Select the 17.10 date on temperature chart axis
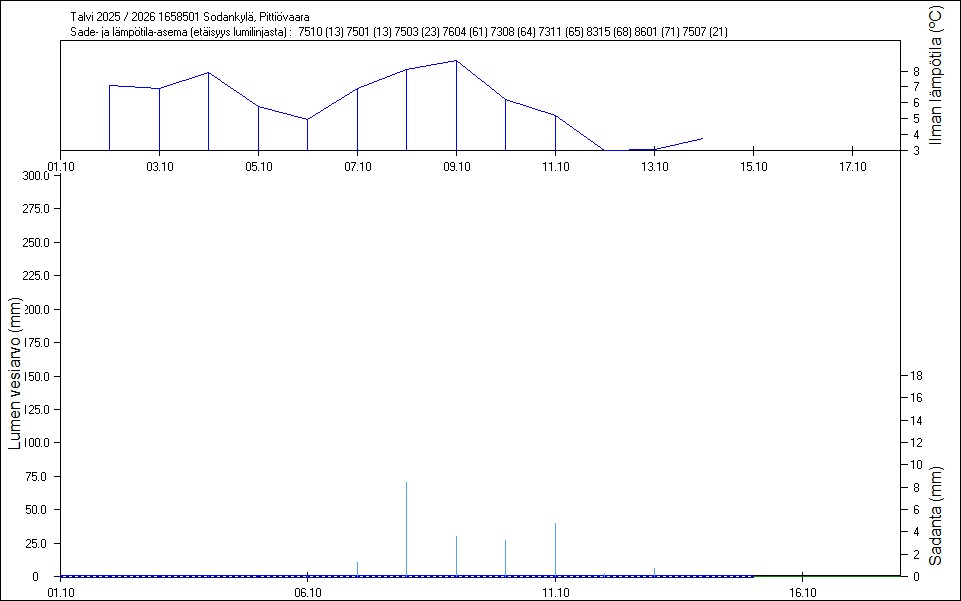The width and height of the screenshot is (961, 601). [x=852, y=167]
